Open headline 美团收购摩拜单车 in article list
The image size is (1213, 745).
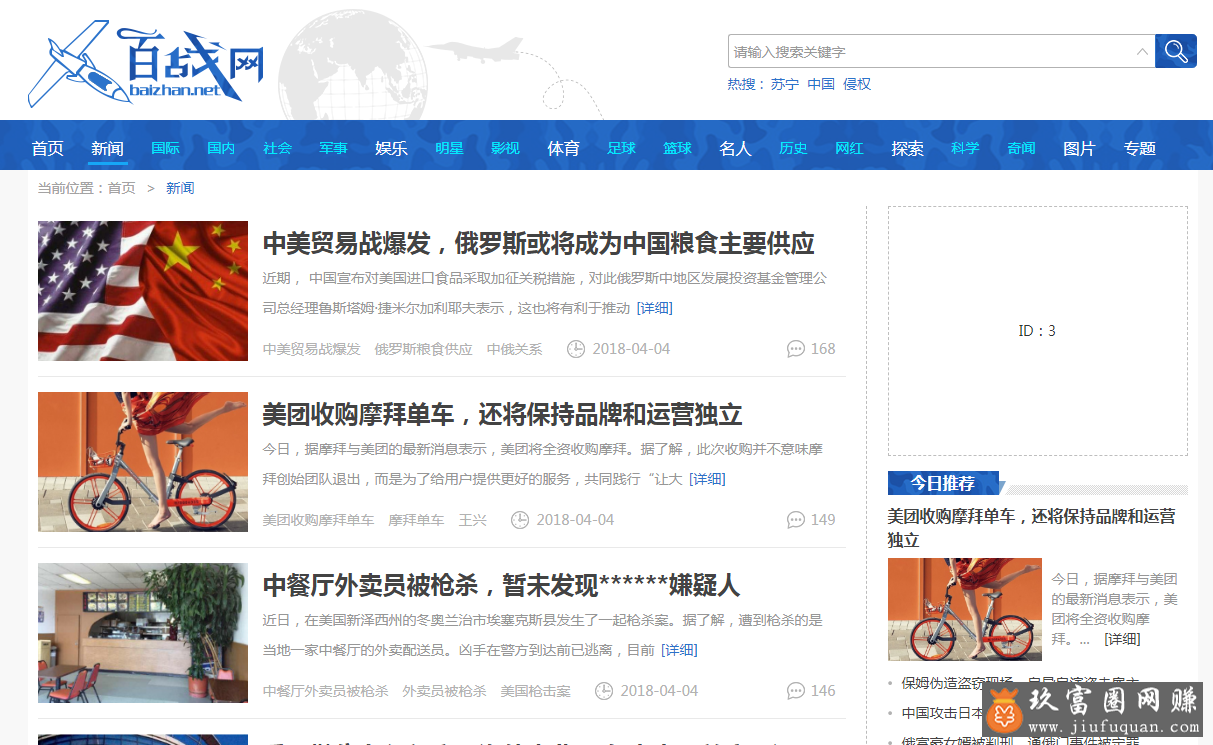(x=502, y=414)
